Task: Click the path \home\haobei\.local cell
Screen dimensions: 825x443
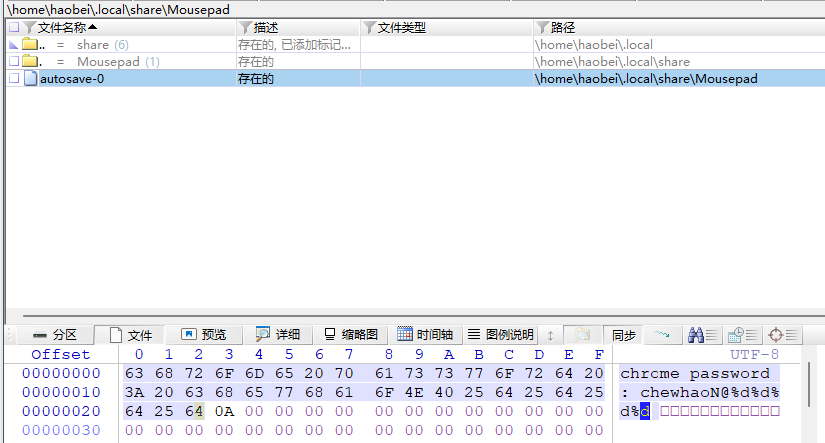Action: pos(593,45)
